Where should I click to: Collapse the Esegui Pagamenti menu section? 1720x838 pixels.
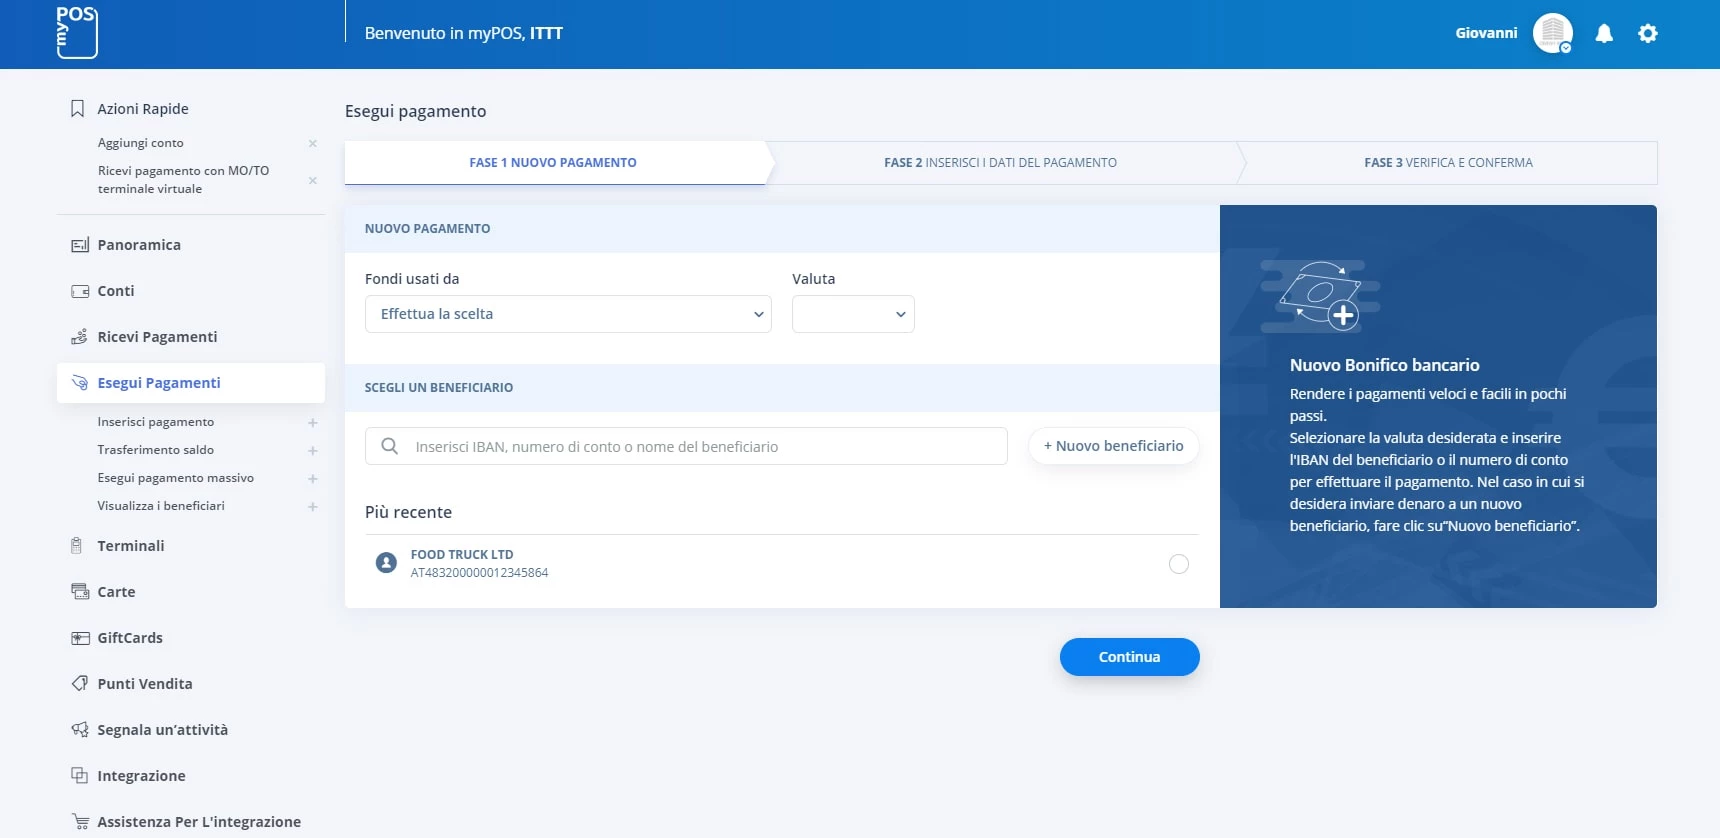[159, 383]
